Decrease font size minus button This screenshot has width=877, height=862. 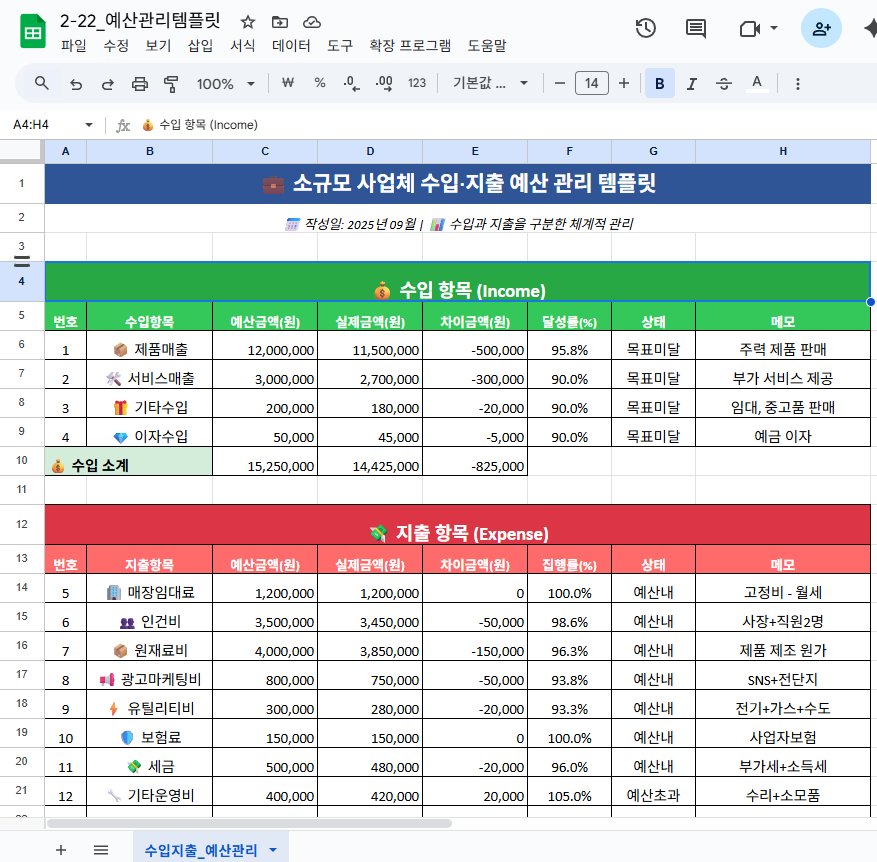pyautogui.click(x=559, y=83)
